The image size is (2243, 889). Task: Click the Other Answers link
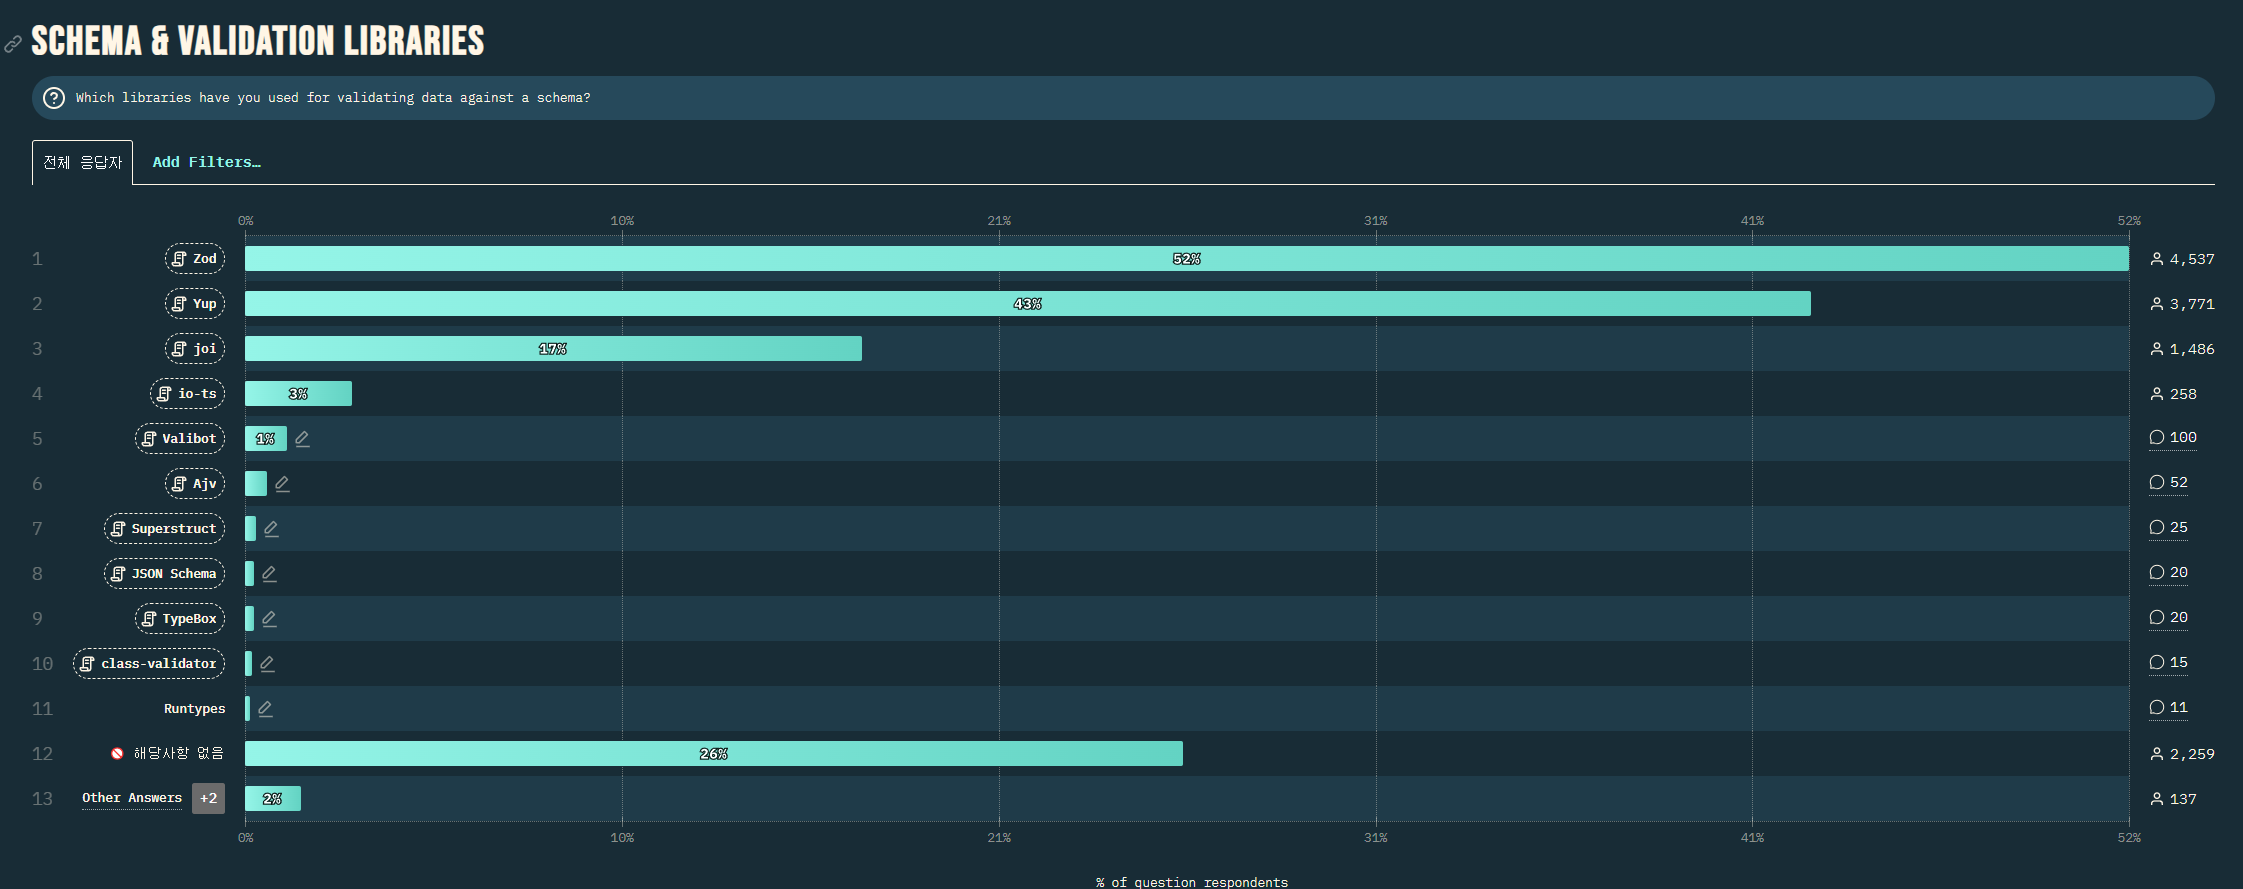(x=132, y=798)
